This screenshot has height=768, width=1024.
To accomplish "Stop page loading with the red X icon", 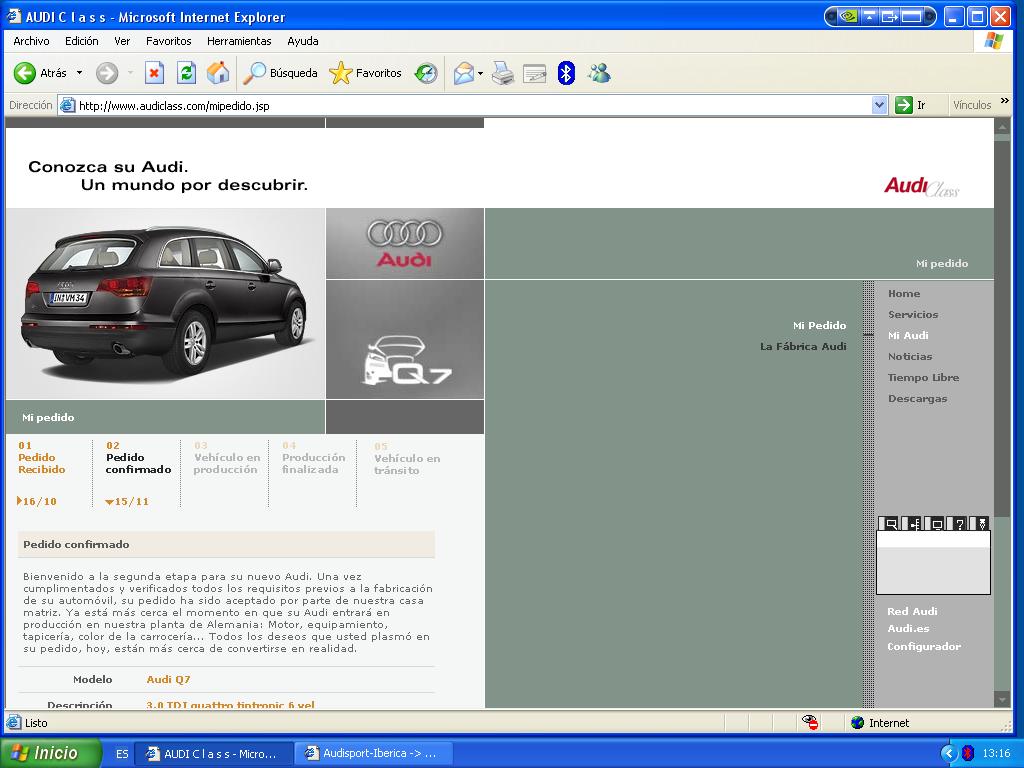I will (154, 73).
